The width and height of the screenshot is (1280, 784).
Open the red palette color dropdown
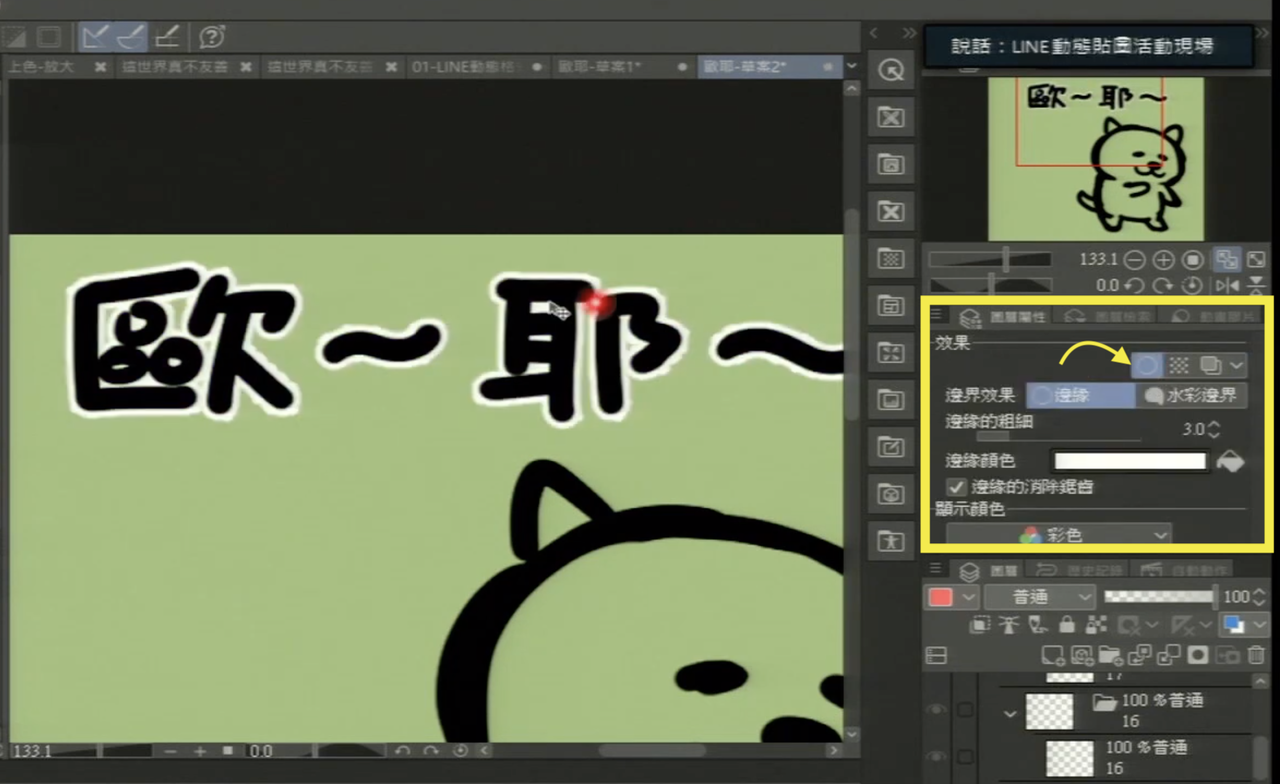click(x=953, y=597)
